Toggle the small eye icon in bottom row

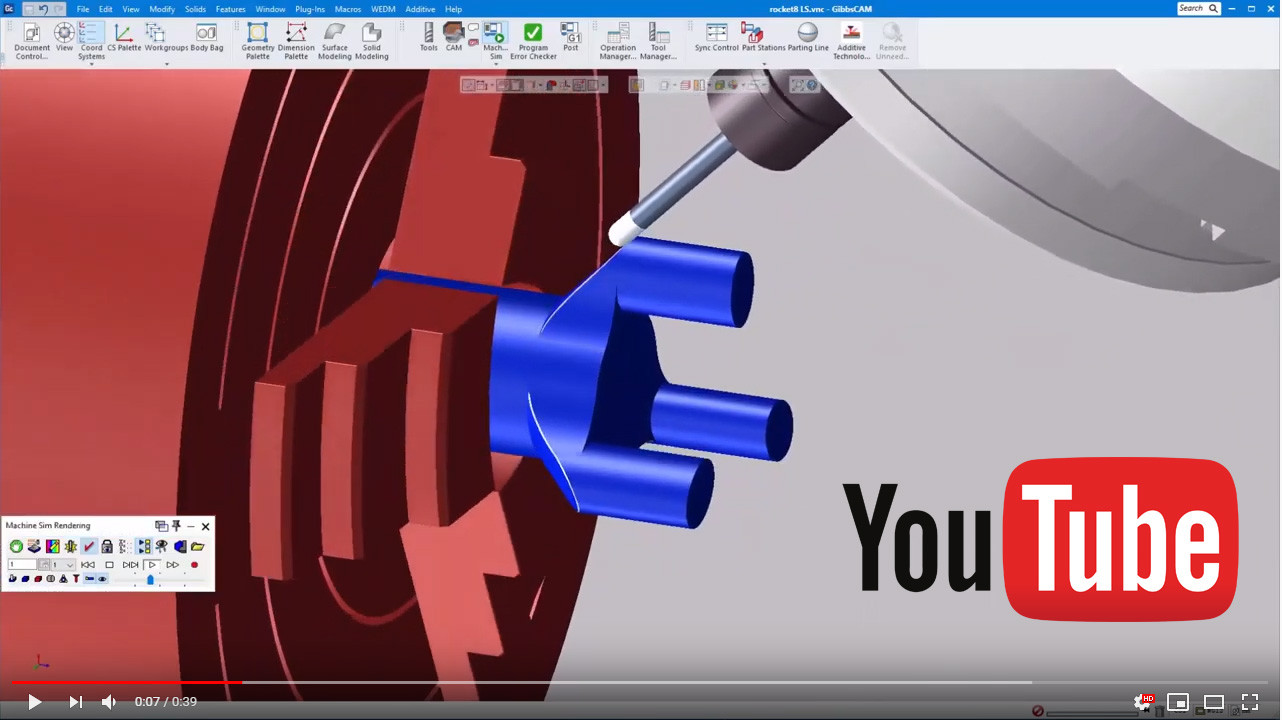pyautogui.click(x=102, y=579)
